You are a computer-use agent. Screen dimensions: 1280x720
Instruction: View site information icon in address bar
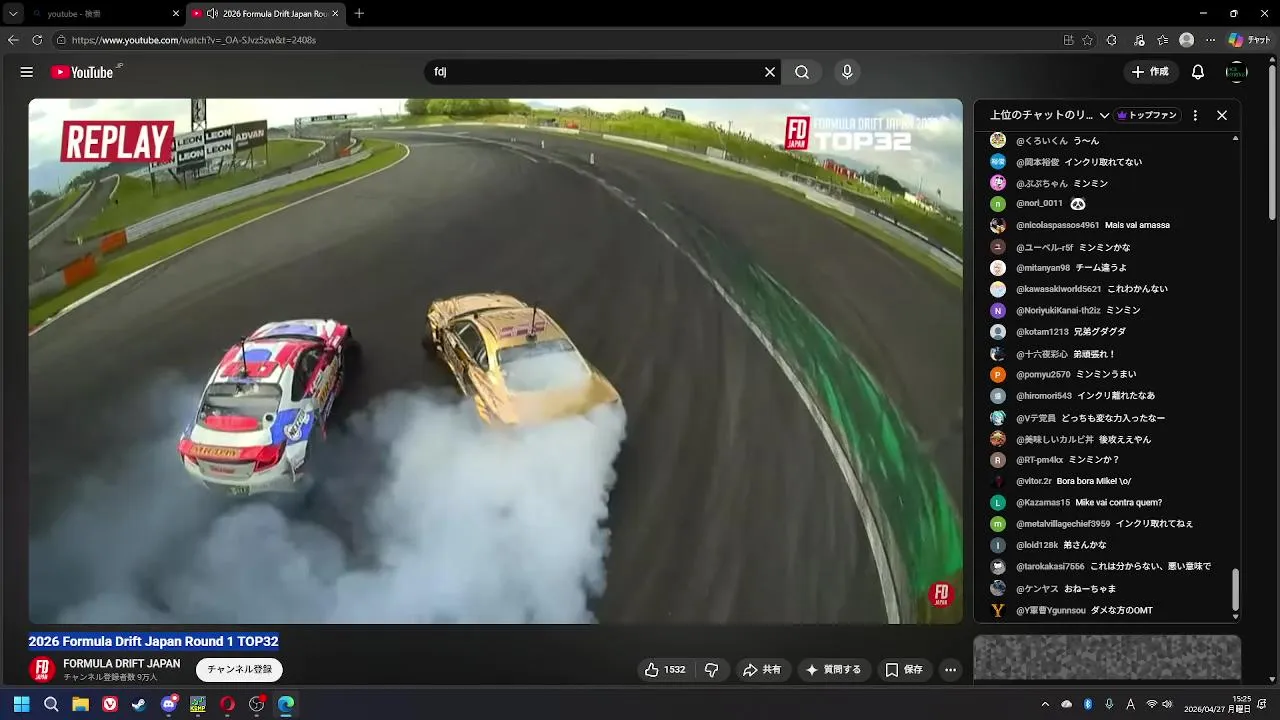61,40
